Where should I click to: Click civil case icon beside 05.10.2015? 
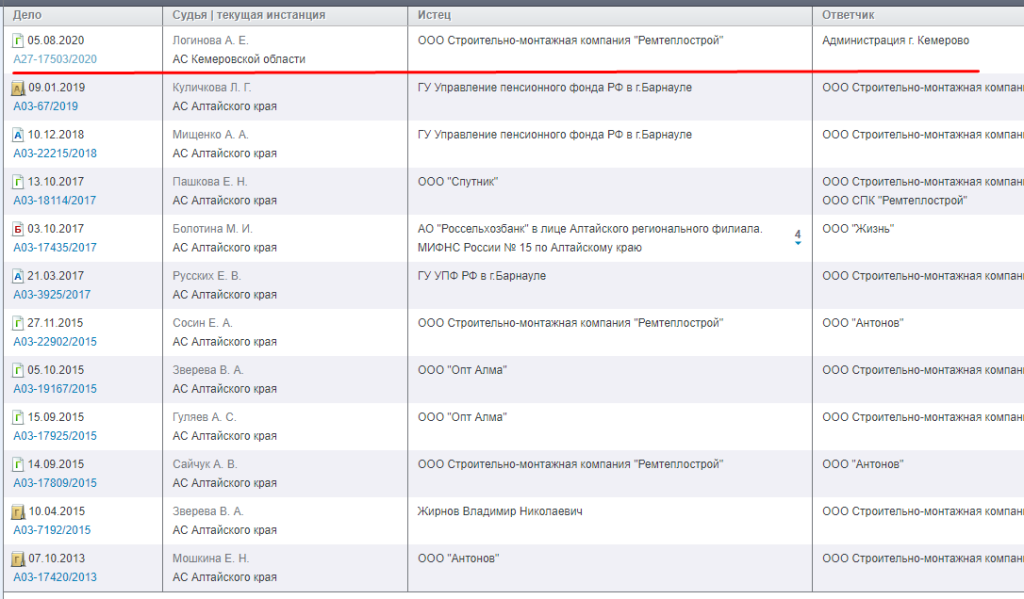(x=18, y=370)
